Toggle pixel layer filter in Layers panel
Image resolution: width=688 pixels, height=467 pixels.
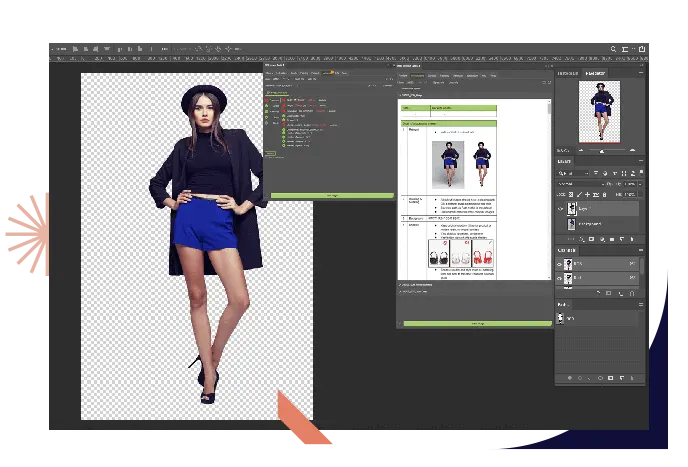[x=596, y=173]
